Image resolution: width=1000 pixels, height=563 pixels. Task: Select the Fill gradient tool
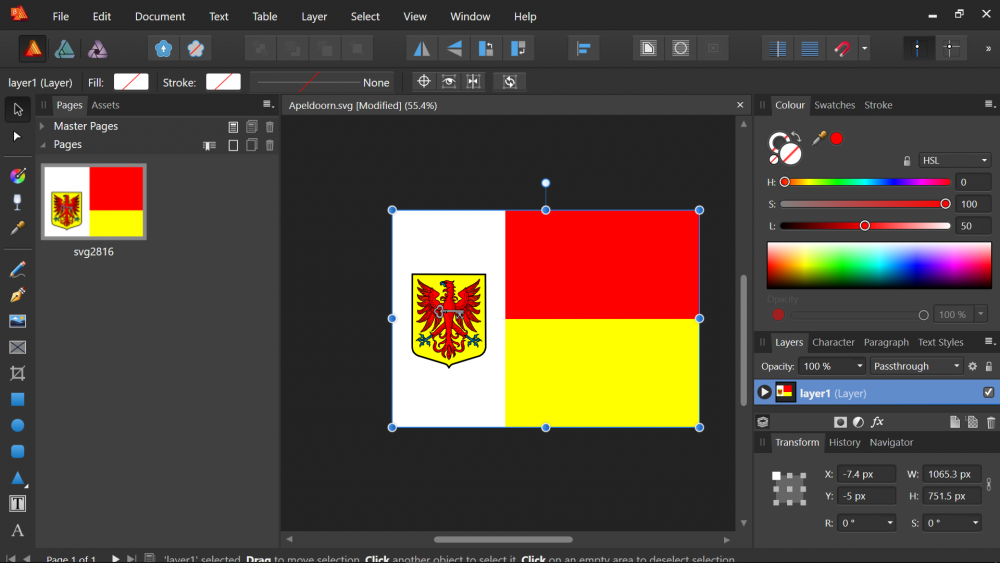(17, 176)
